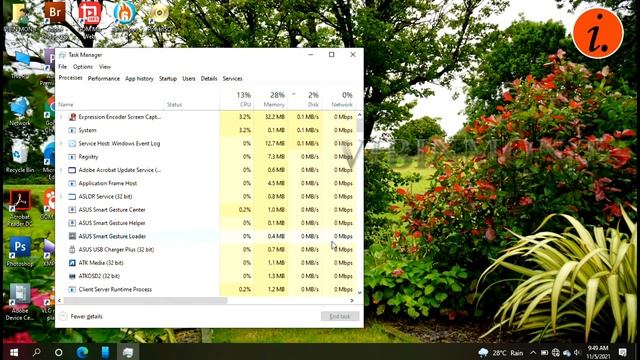Open taskbar clock showing 9:49 AM
This screenshot has width=640, height=360.
(599, 352)
